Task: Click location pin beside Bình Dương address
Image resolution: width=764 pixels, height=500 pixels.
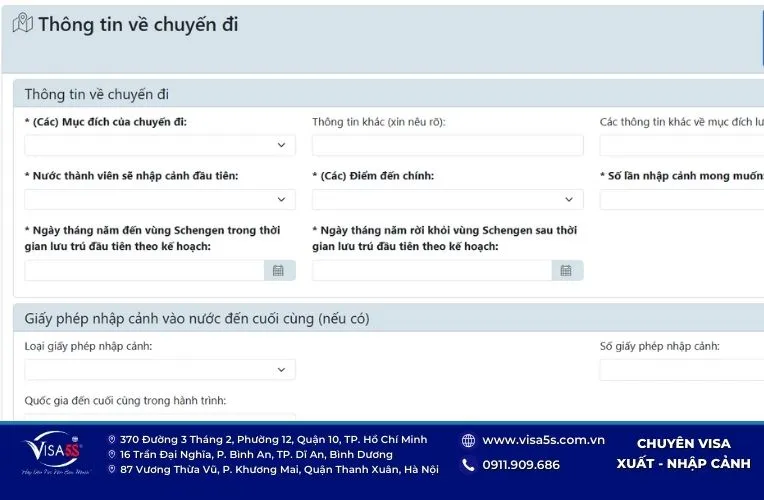Action: tap(112, 454)
